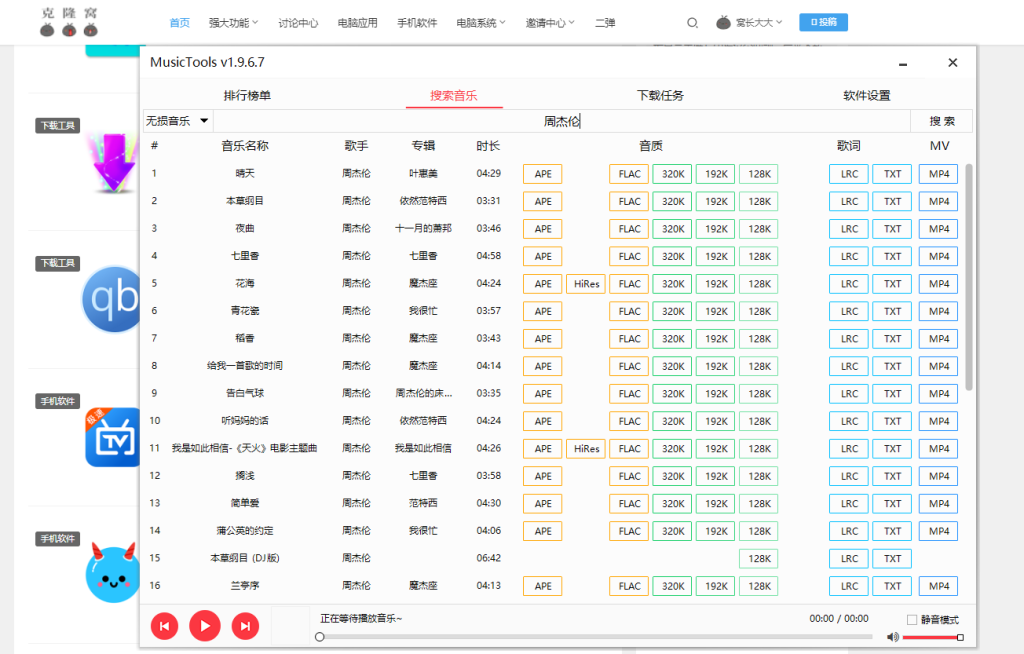Click the album art thumbnail in player
This screenshot has height=654, width=1024.
(x=291, y=626)
